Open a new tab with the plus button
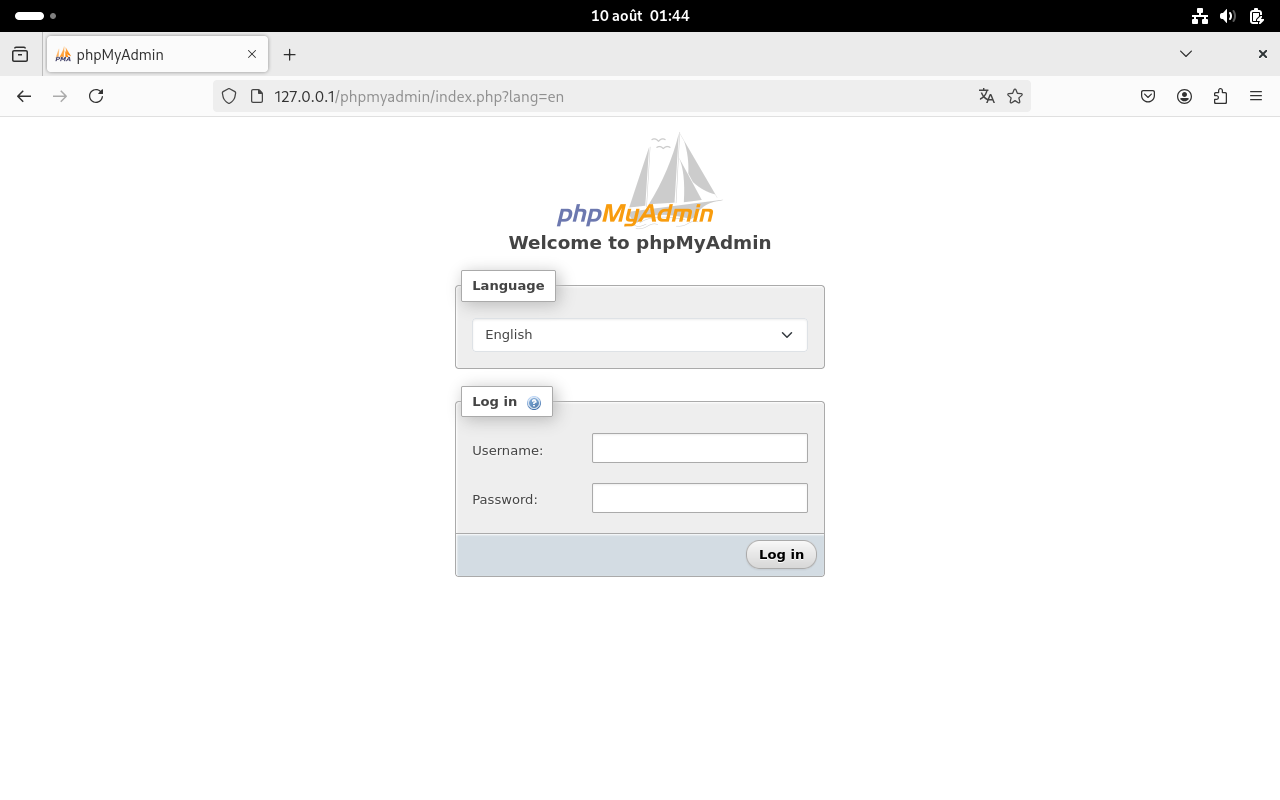Screen dimensions: 1280x800 pyautogui.click(x=290, y=54)
